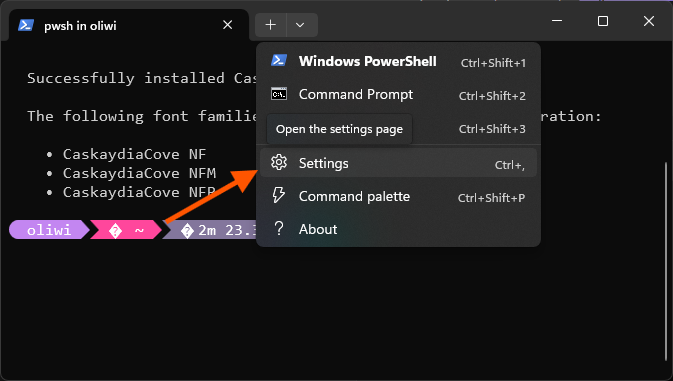Minimize the terminal window

[x=557, y=21]
